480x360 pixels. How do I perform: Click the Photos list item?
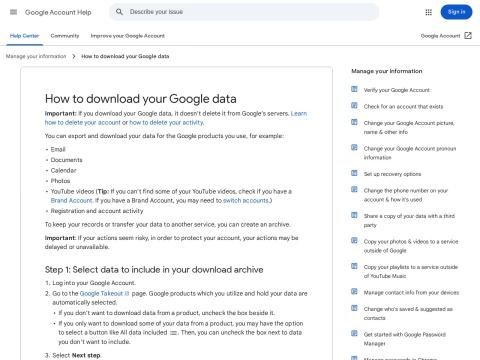pyautogui.click(x=60, y=181)
